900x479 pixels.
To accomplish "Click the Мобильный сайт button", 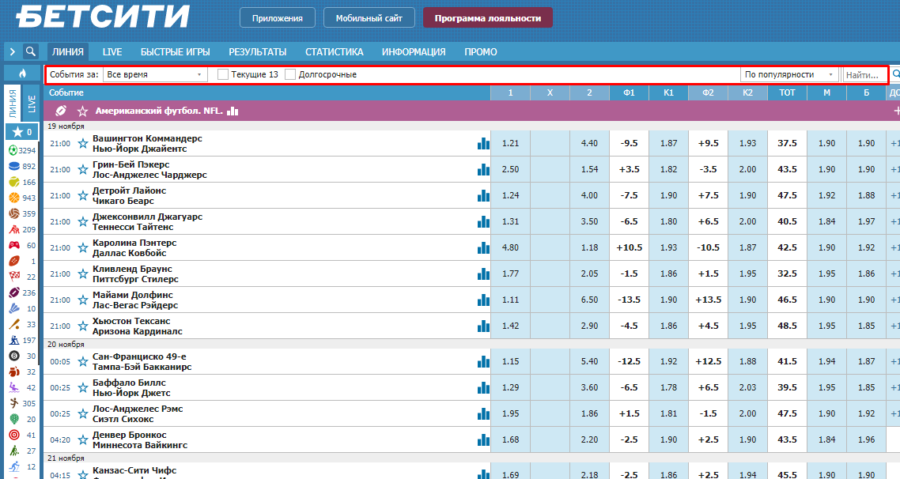I will [369, 17].
